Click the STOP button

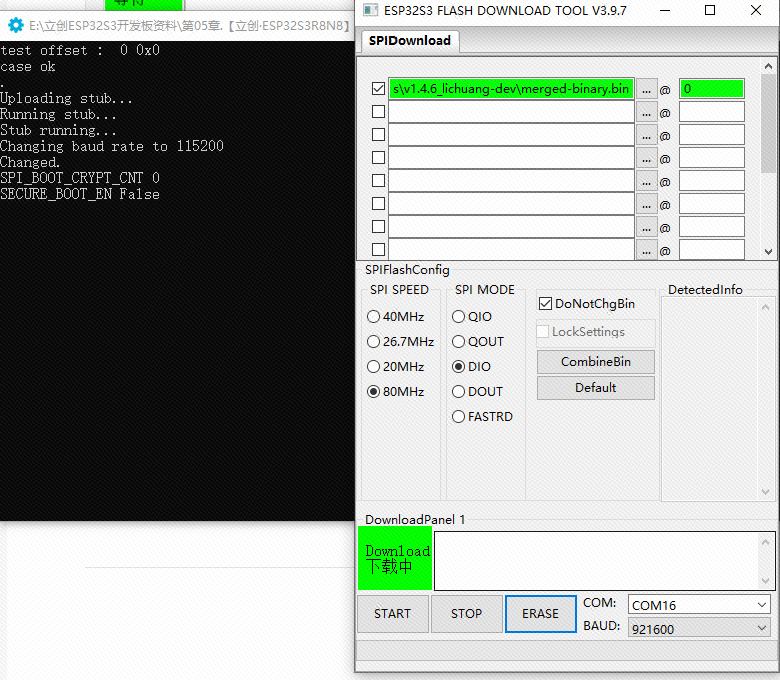tap(466, 613)
